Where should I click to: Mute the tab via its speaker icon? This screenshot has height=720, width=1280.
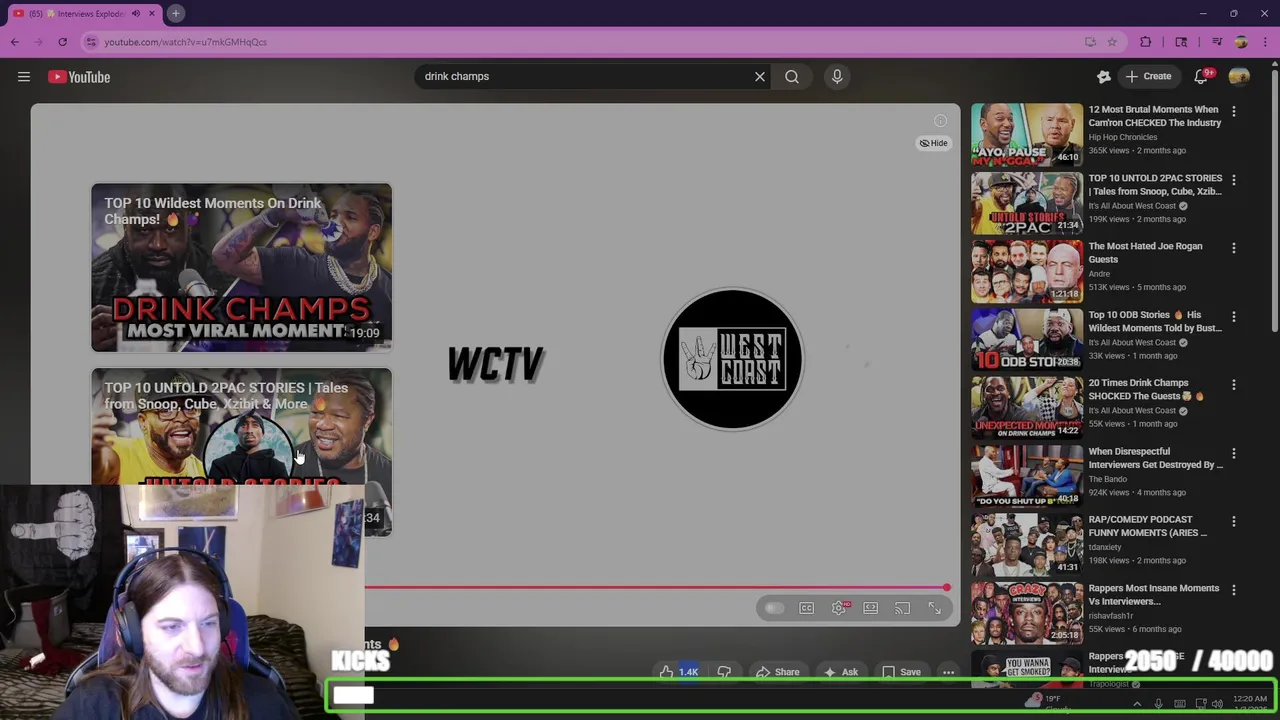[136, 14]
